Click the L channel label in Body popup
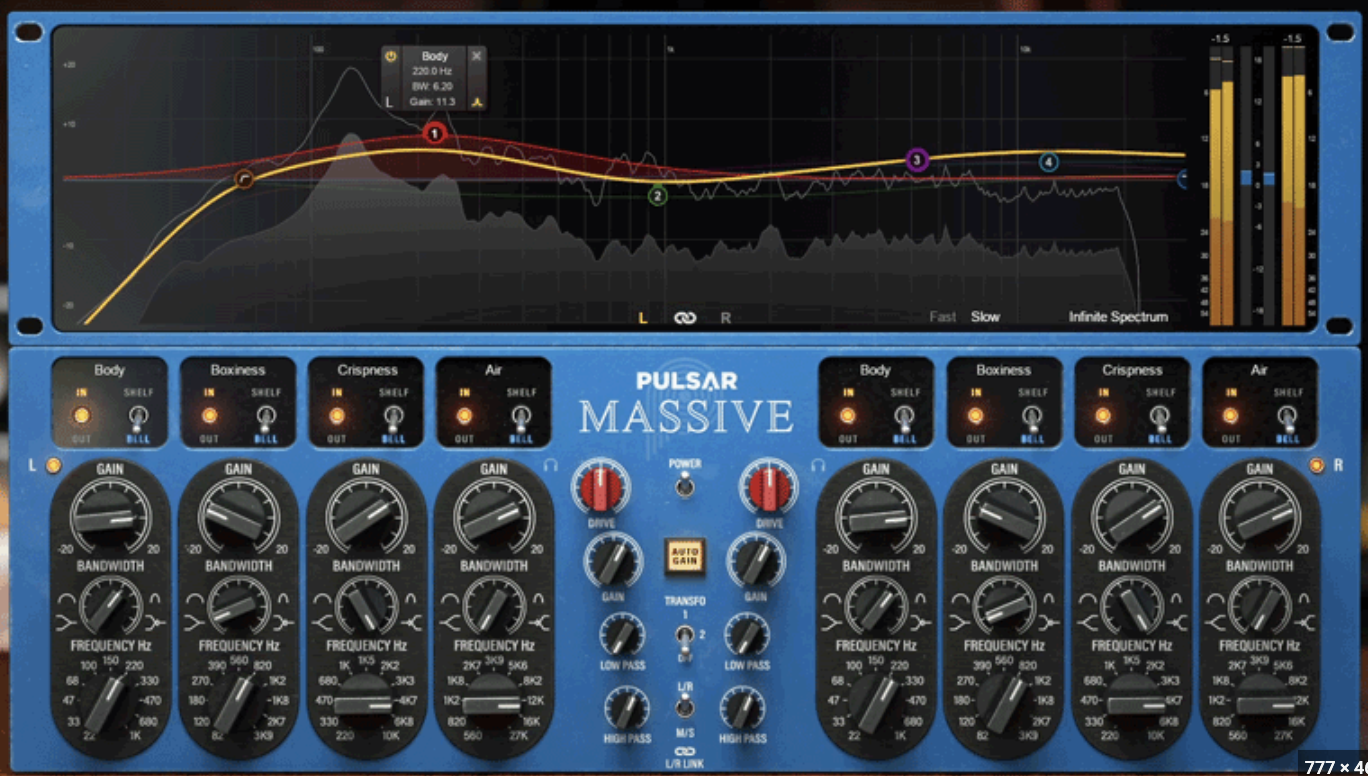 (x=390, y=102)
